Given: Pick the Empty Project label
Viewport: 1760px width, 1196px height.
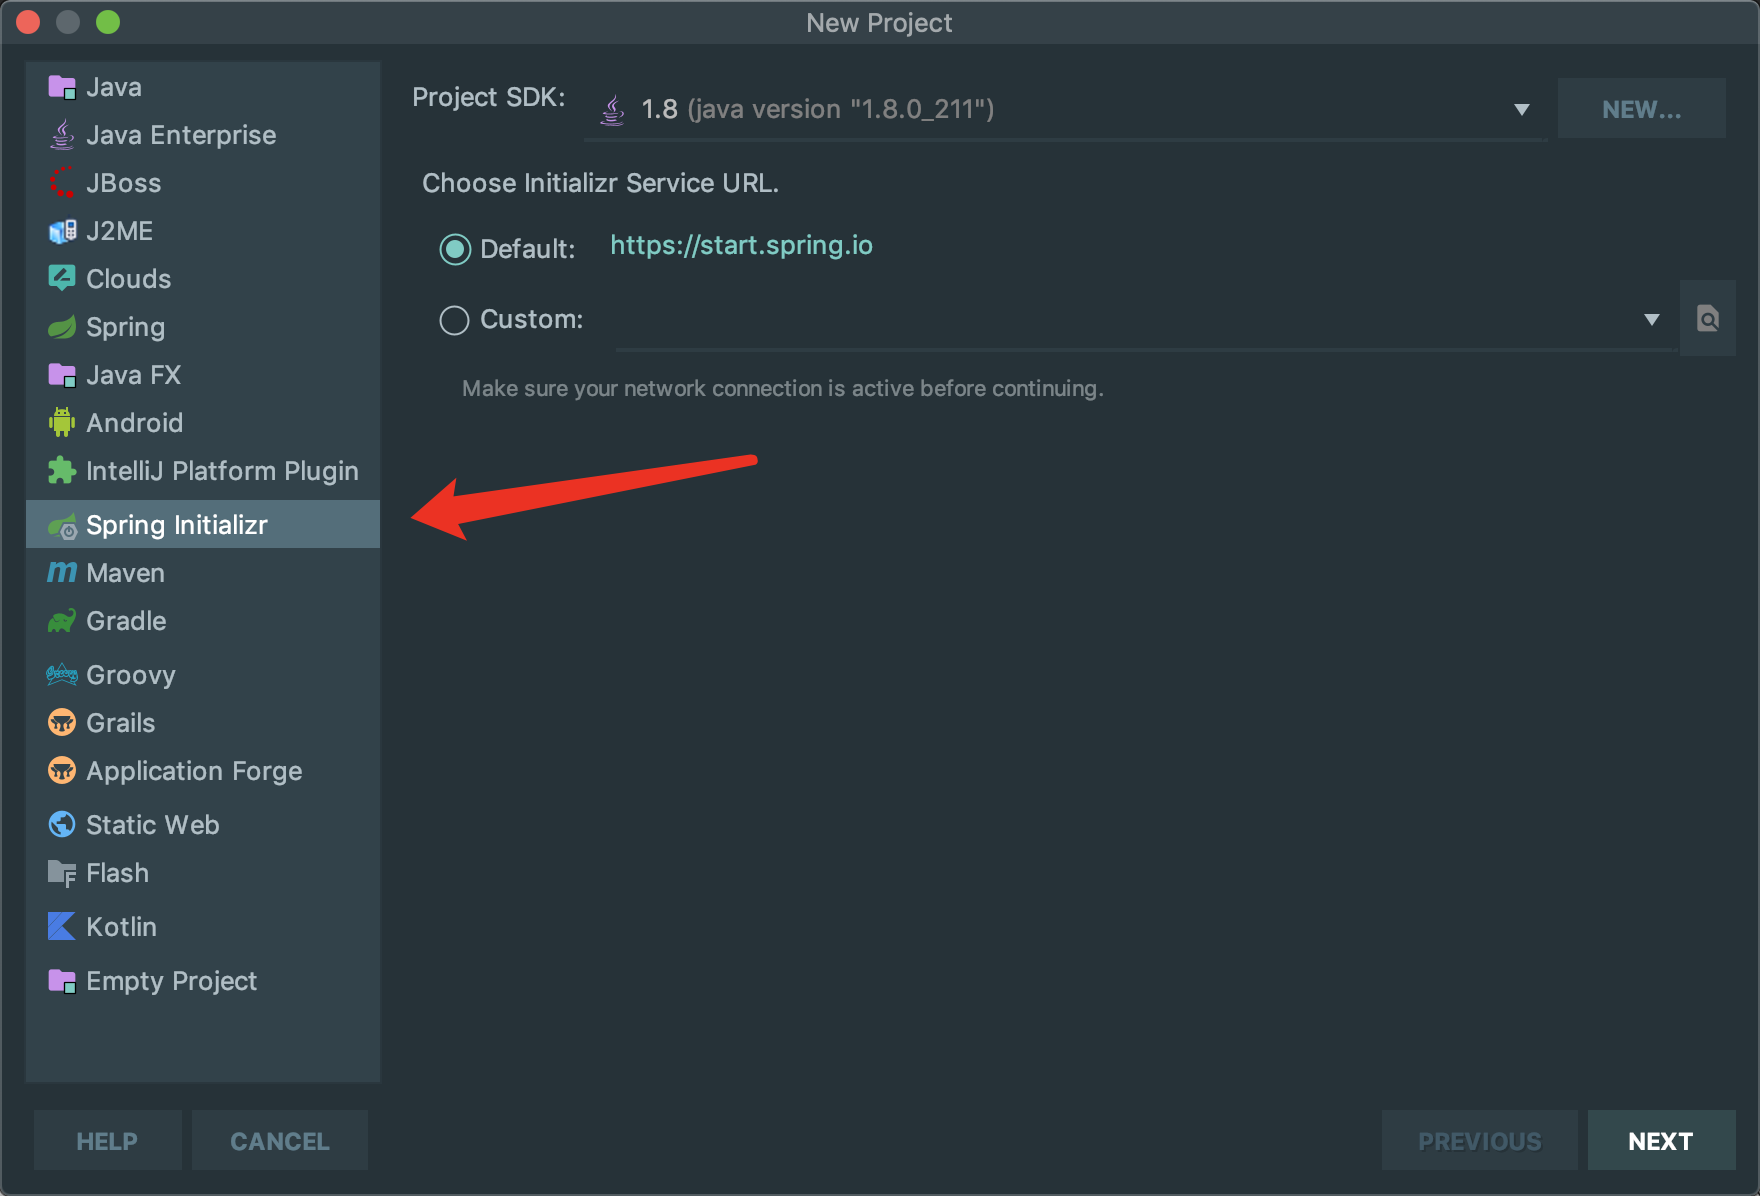Looking at the screenshot, I should pos(171,981).
